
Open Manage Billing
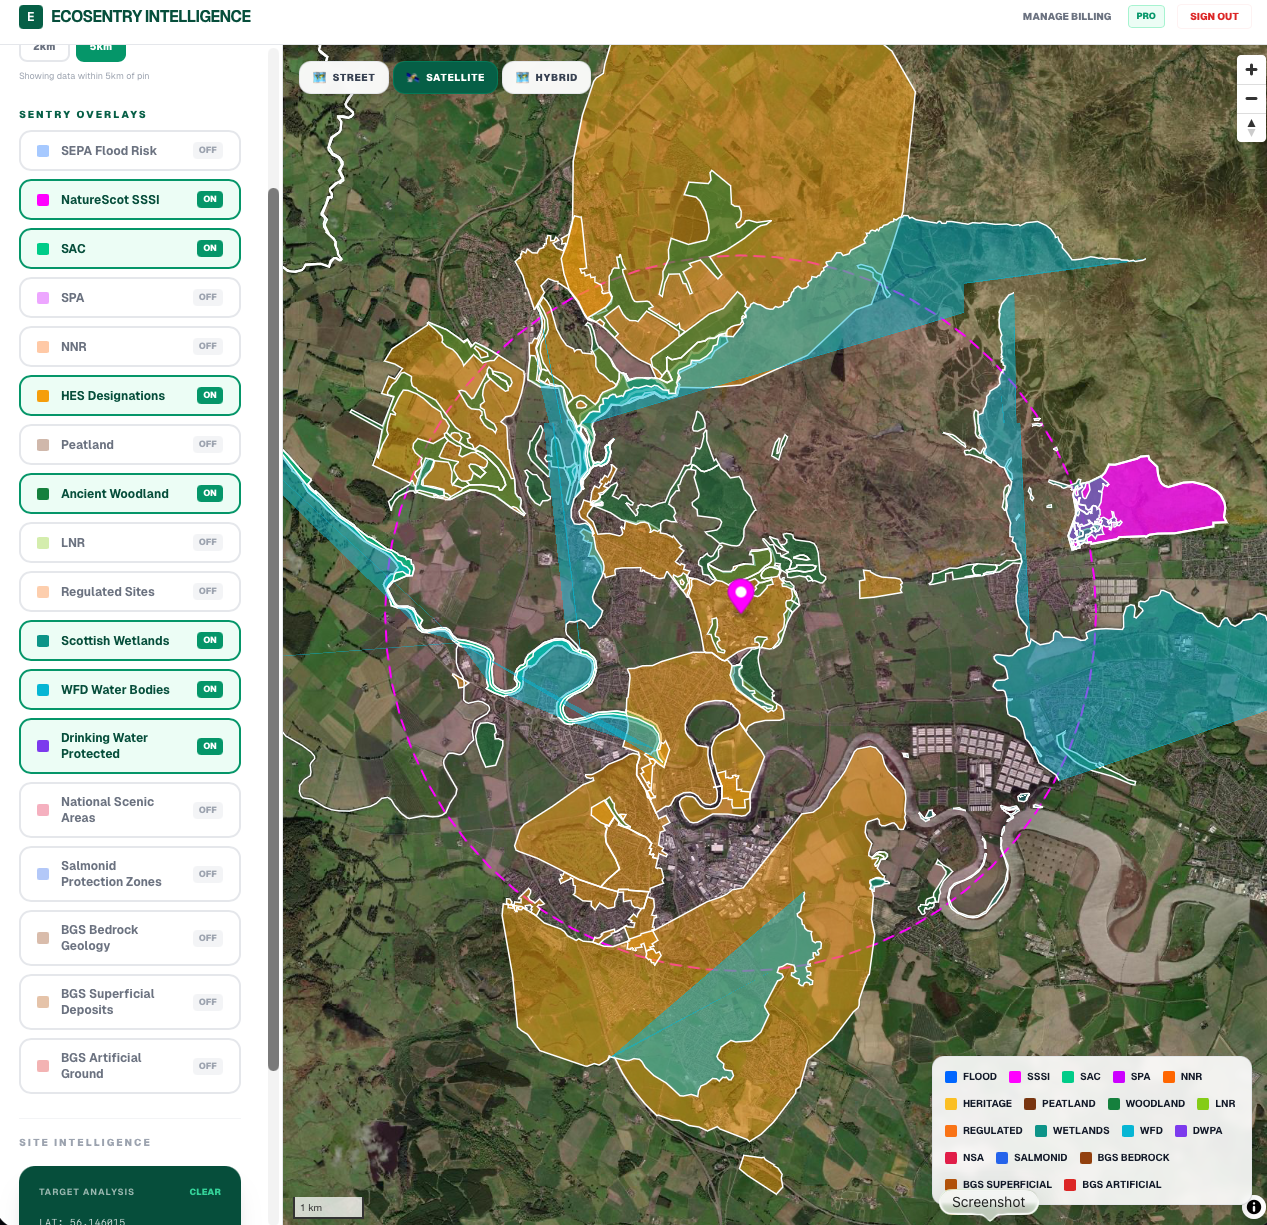tap(1066, 16)
